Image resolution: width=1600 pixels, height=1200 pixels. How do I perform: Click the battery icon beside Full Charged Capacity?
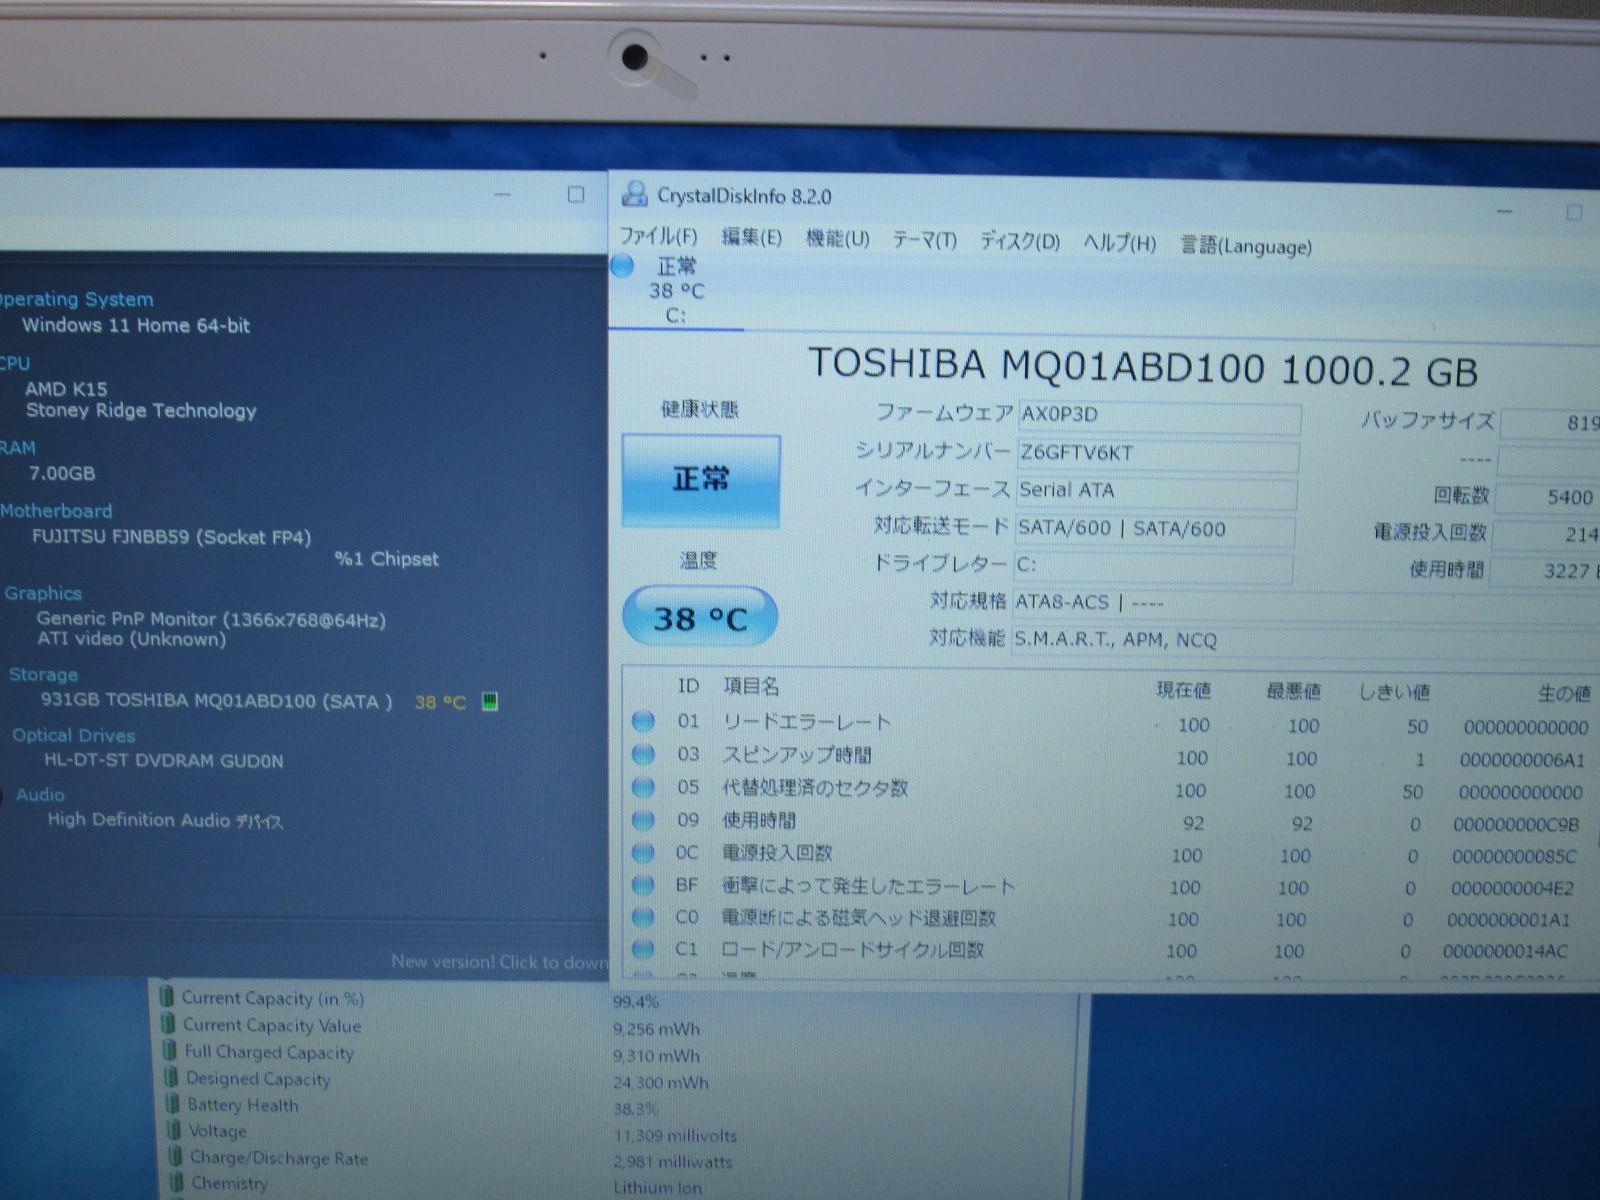[171, 1051]
